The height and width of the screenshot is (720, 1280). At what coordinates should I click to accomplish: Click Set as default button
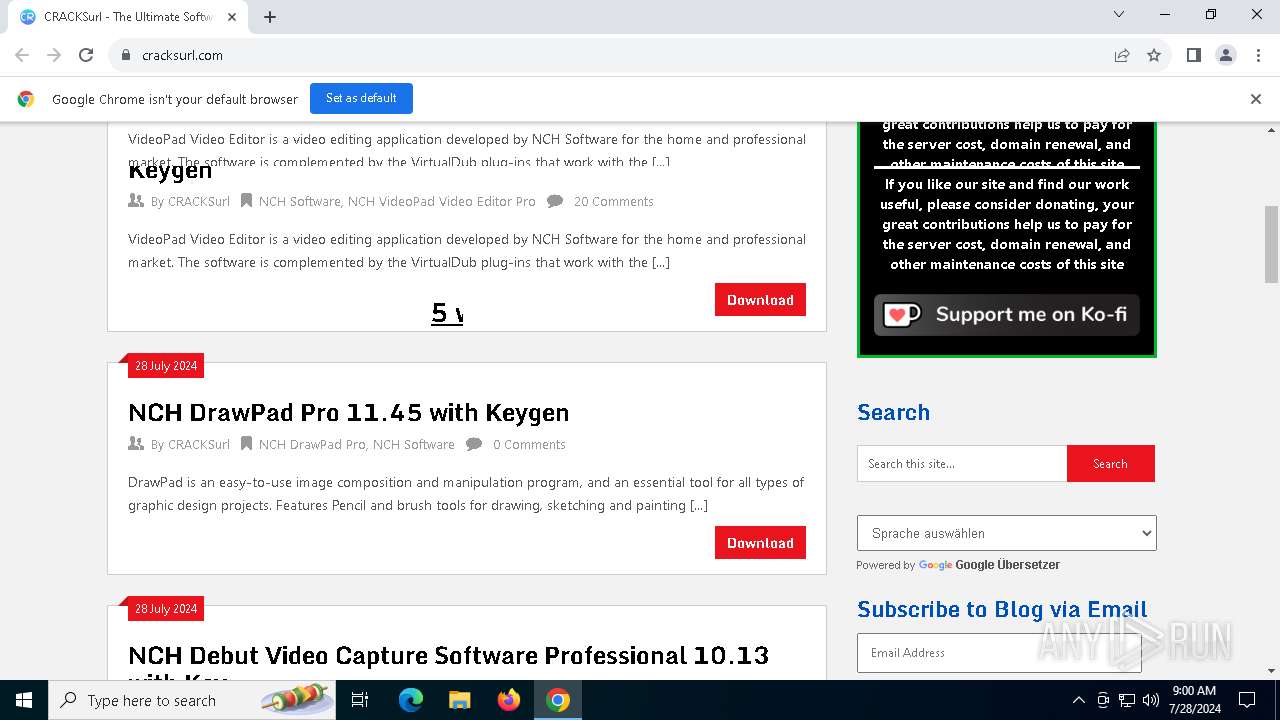coord(361,98)
